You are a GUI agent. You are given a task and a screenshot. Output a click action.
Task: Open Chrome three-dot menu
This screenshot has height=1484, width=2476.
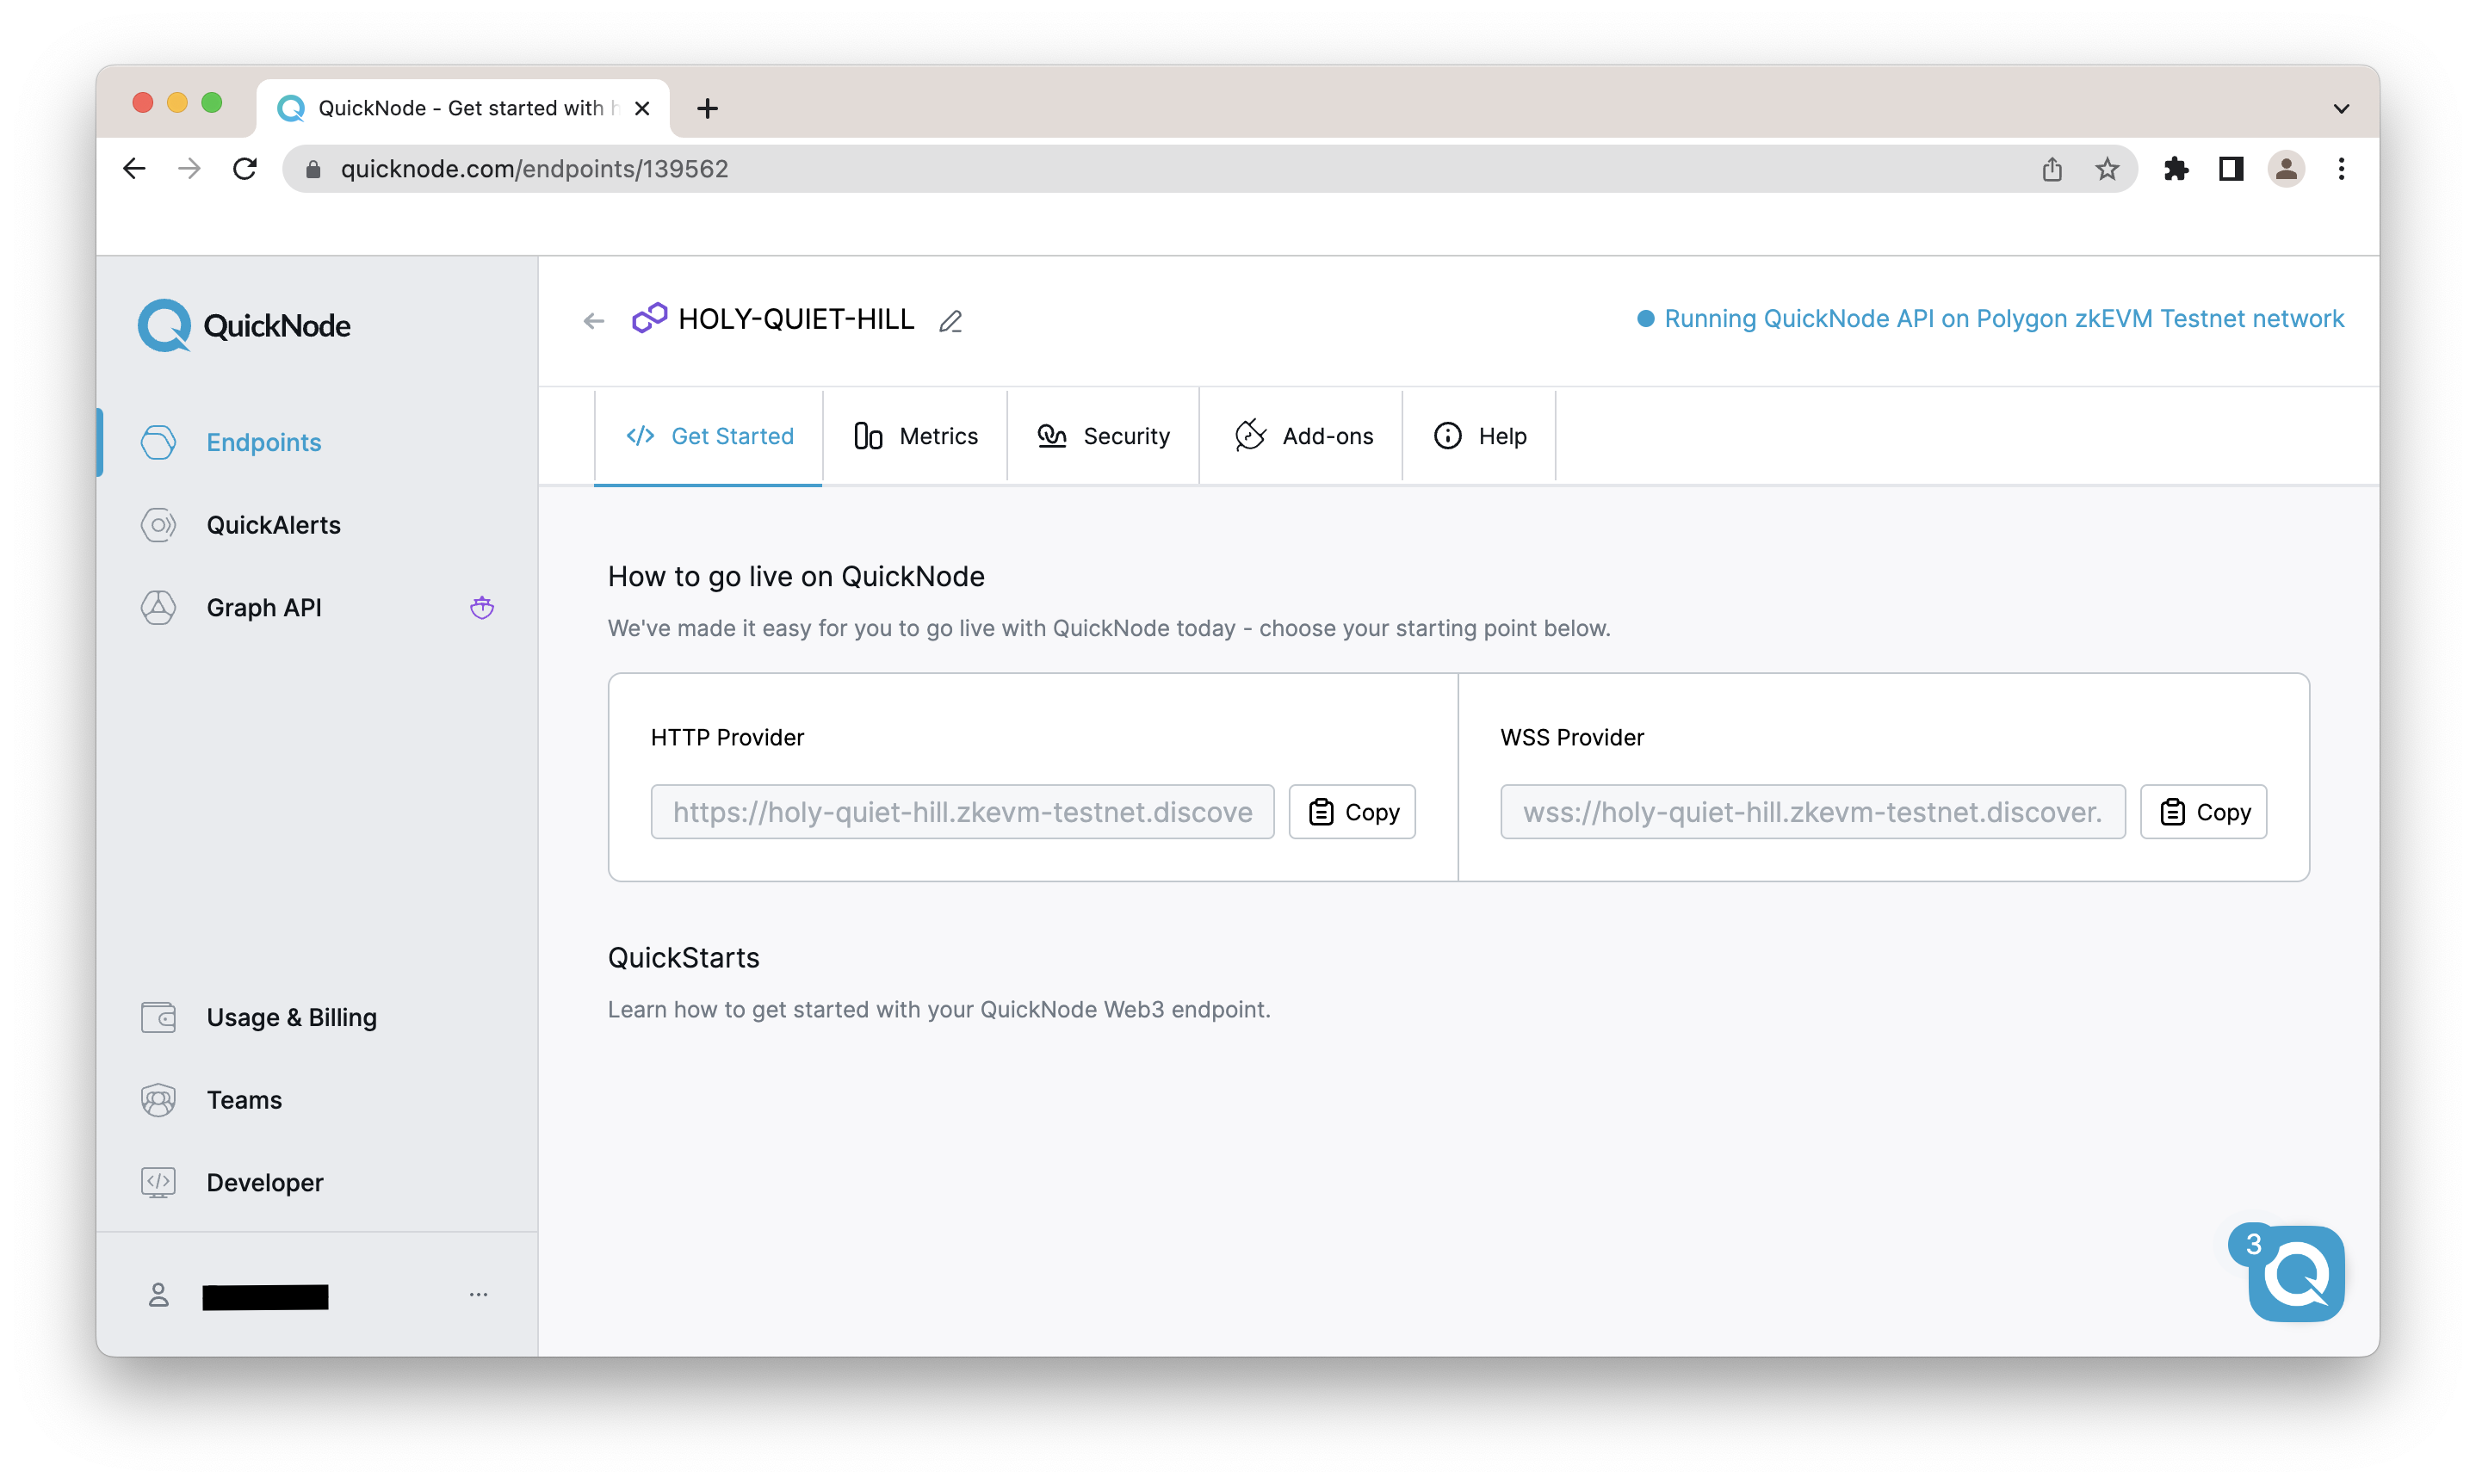[2341, 169]
